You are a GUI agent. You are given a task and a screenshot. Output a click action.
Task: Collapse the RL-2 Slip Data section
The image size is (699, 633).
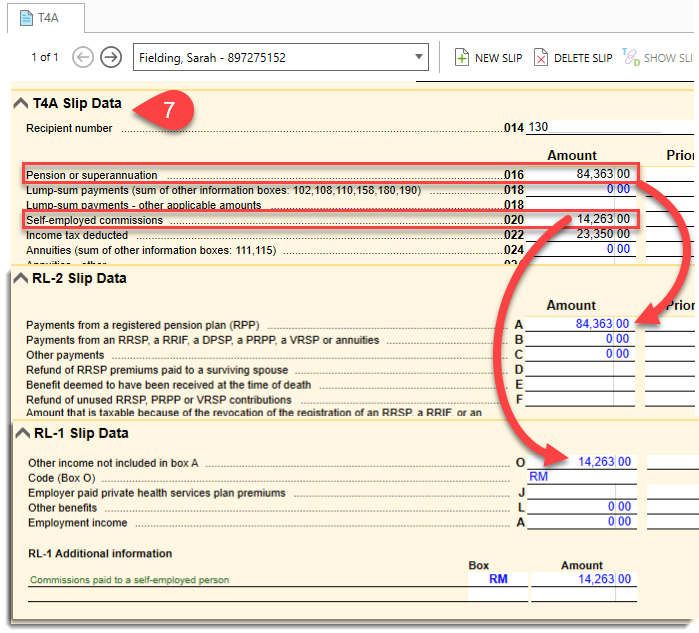pyautogui.click(x=21, y=278)
